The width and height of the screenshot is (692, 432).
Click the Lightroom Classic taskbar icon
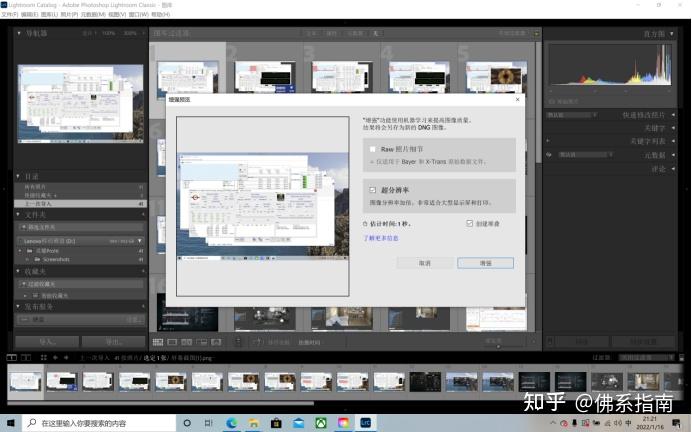[x=366, y=423]
